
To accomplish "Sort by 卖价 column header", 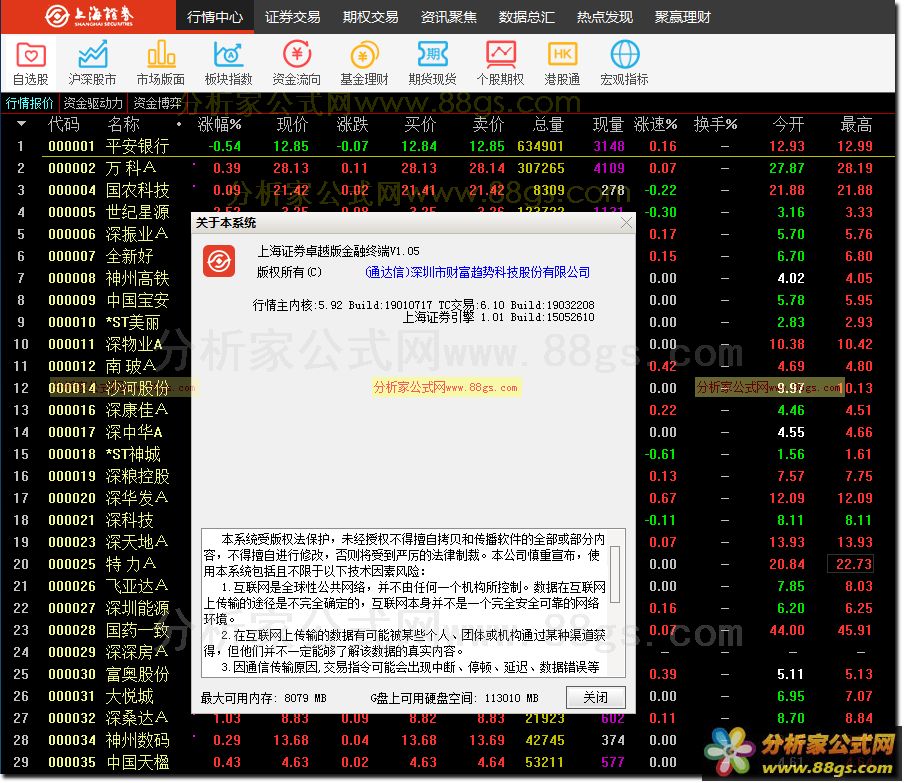I will [x=488, y=124].
